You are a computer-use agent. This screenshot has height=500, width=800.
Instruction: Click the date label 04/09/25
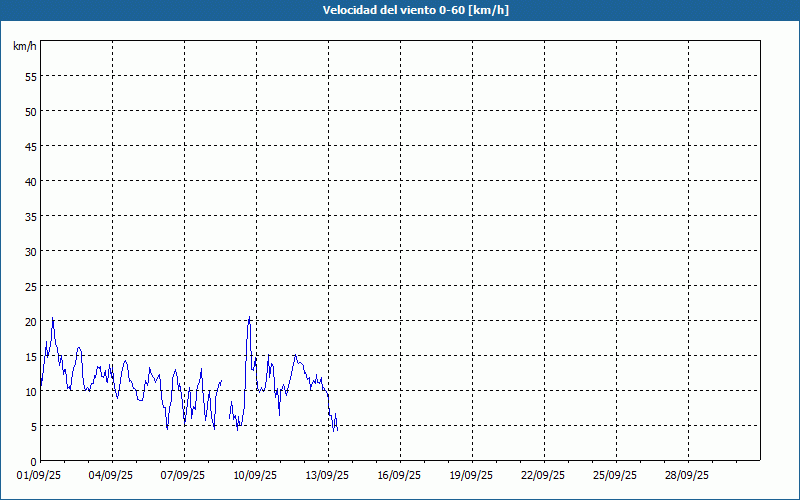coord(111,475)
